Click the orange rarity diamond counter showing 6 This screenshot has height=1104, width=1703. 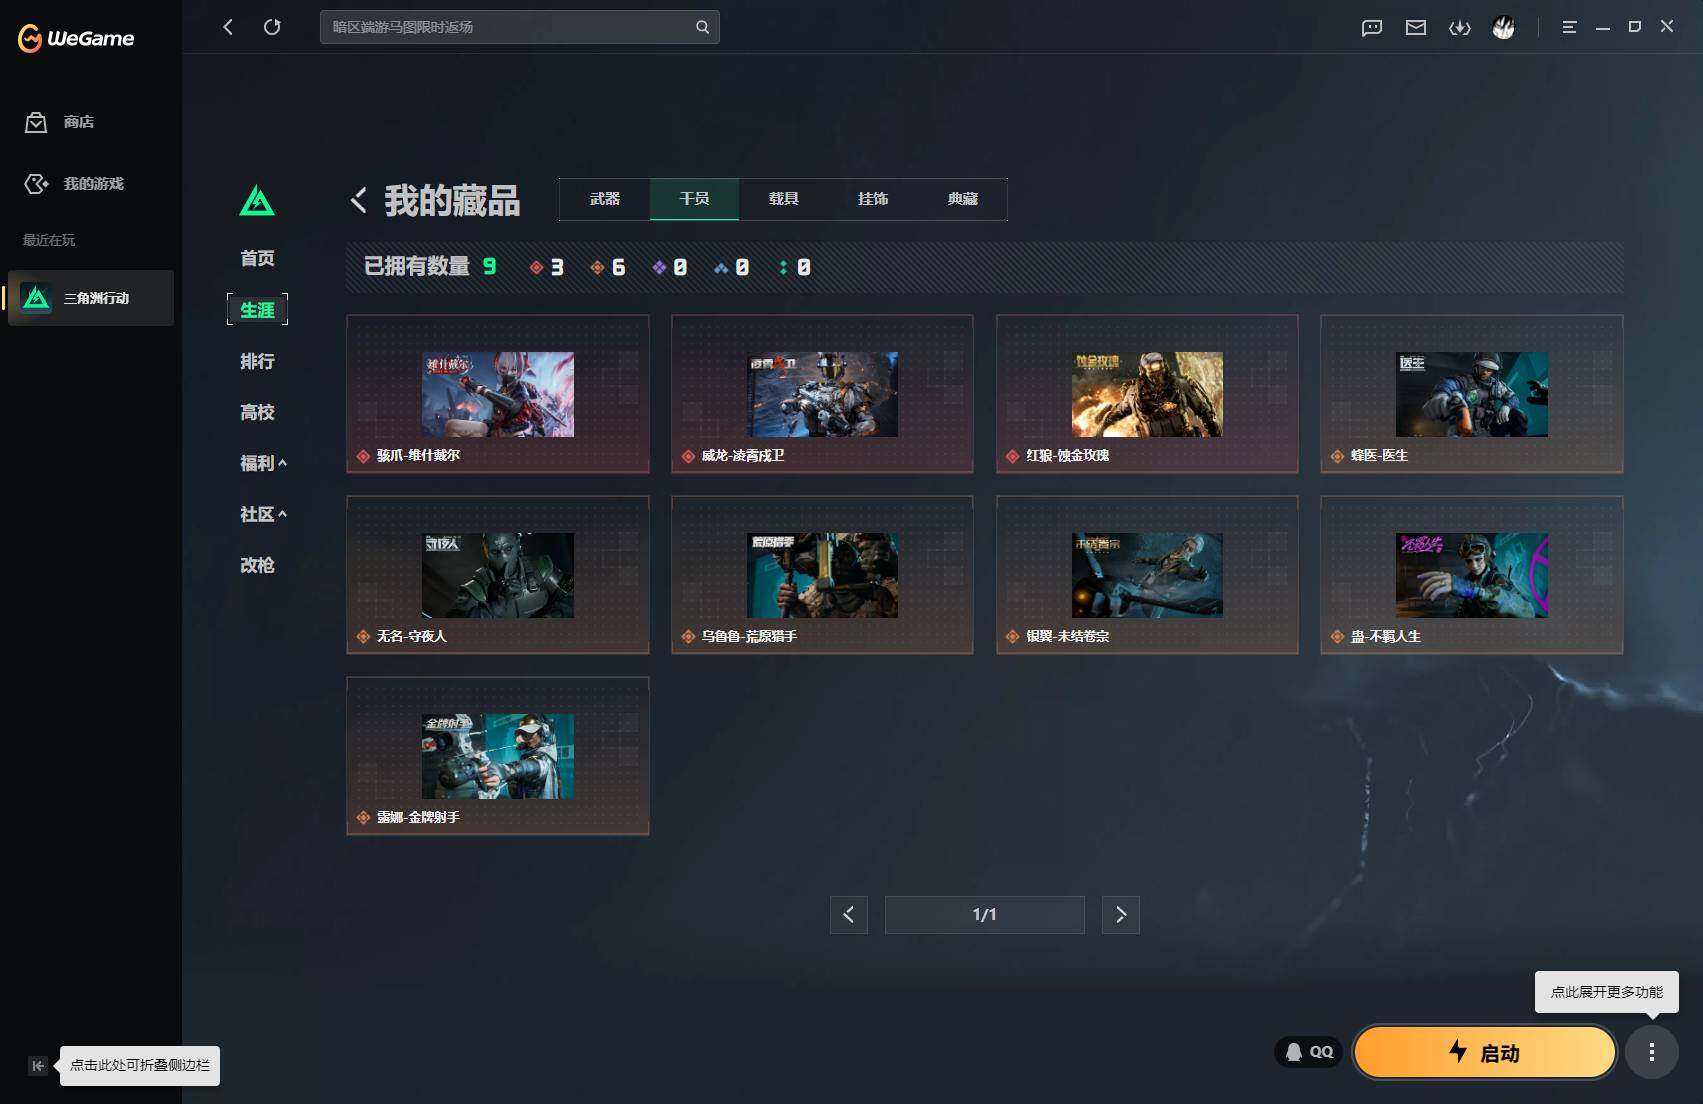[608, 267]
